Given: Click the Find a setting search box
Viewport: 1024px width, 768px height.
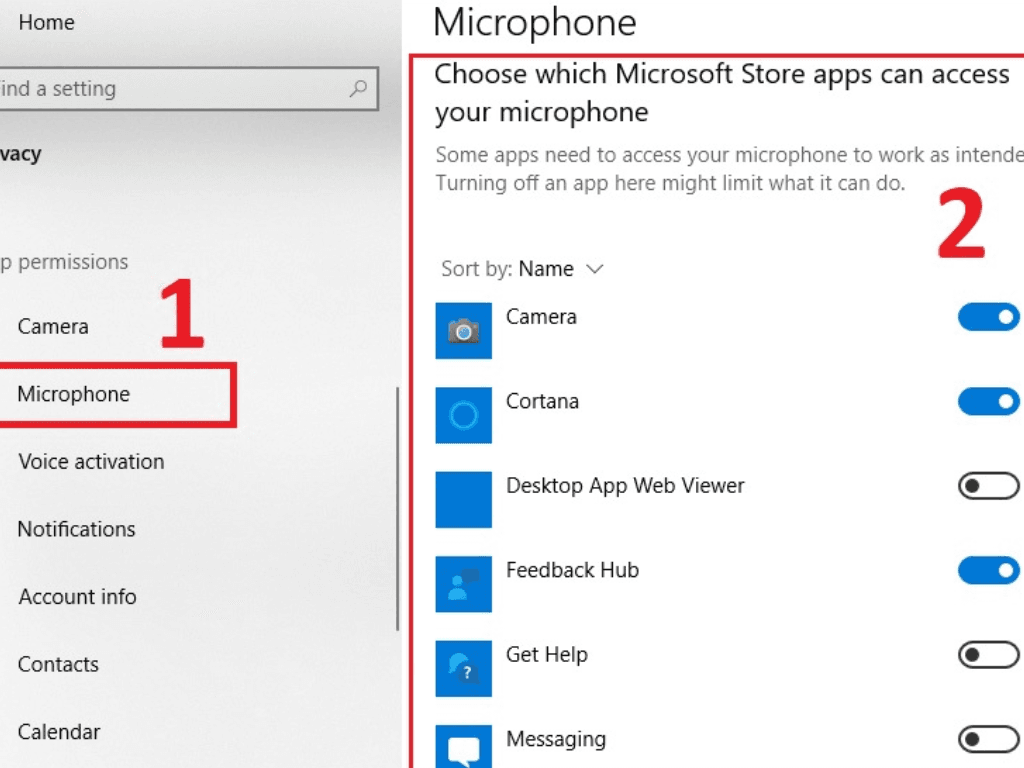Looking at the screenshot, I should pos(170,89).
